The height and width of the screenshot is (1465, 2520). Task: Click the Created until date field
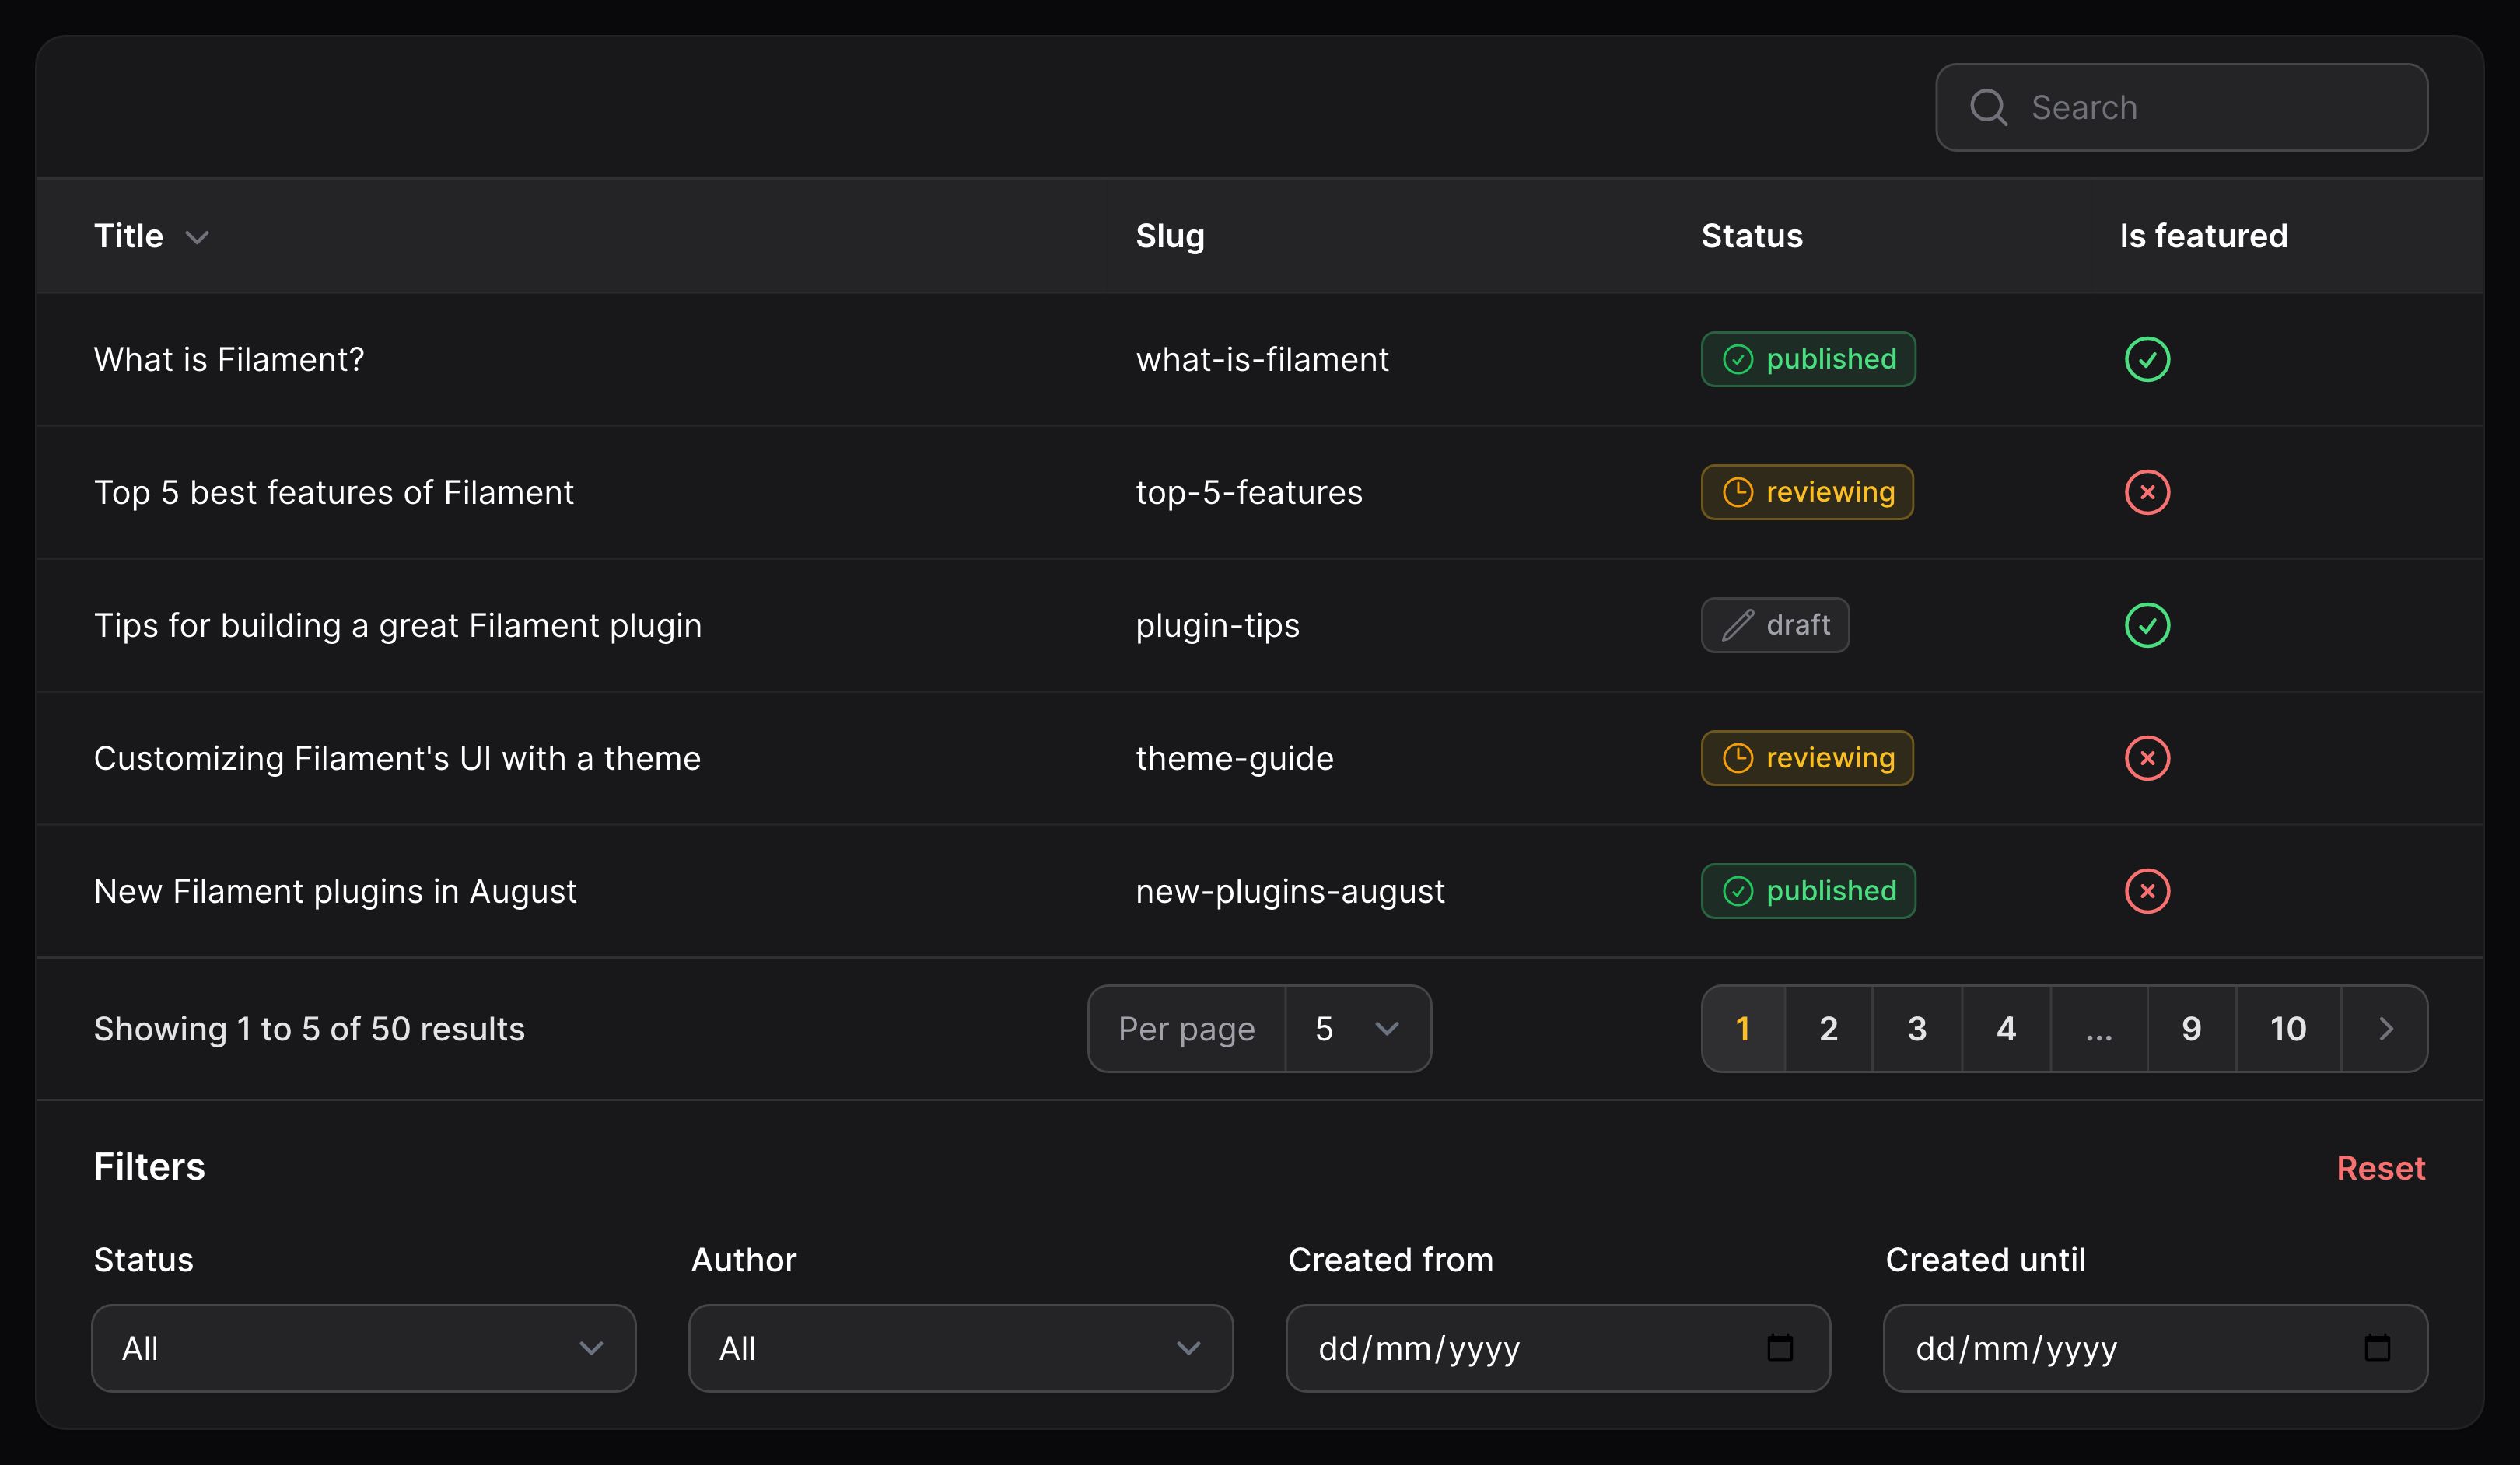click(x=2155, y=1348)
